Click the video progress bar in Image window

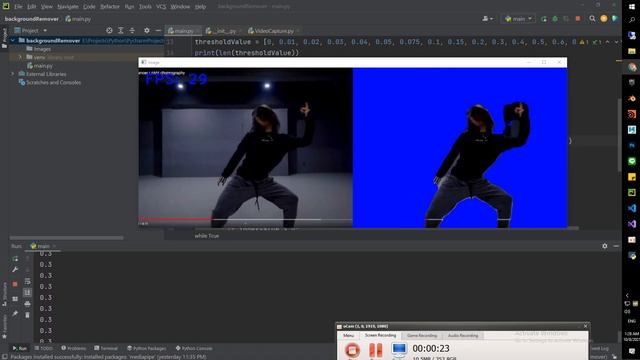coord(245,219)
